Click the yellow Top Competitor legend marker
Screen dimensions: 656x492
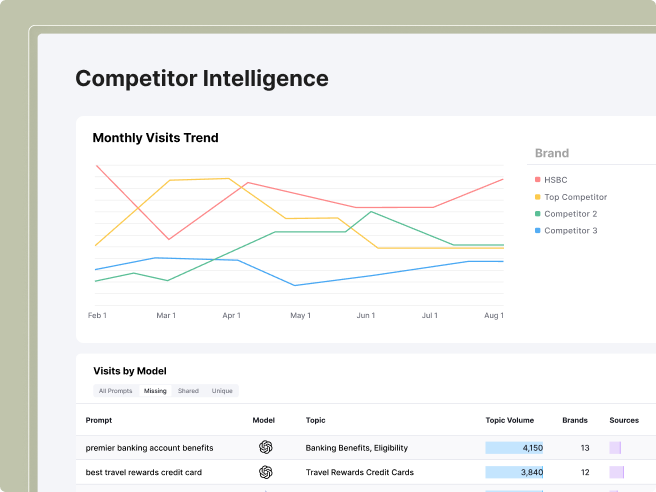click(538, 197)
